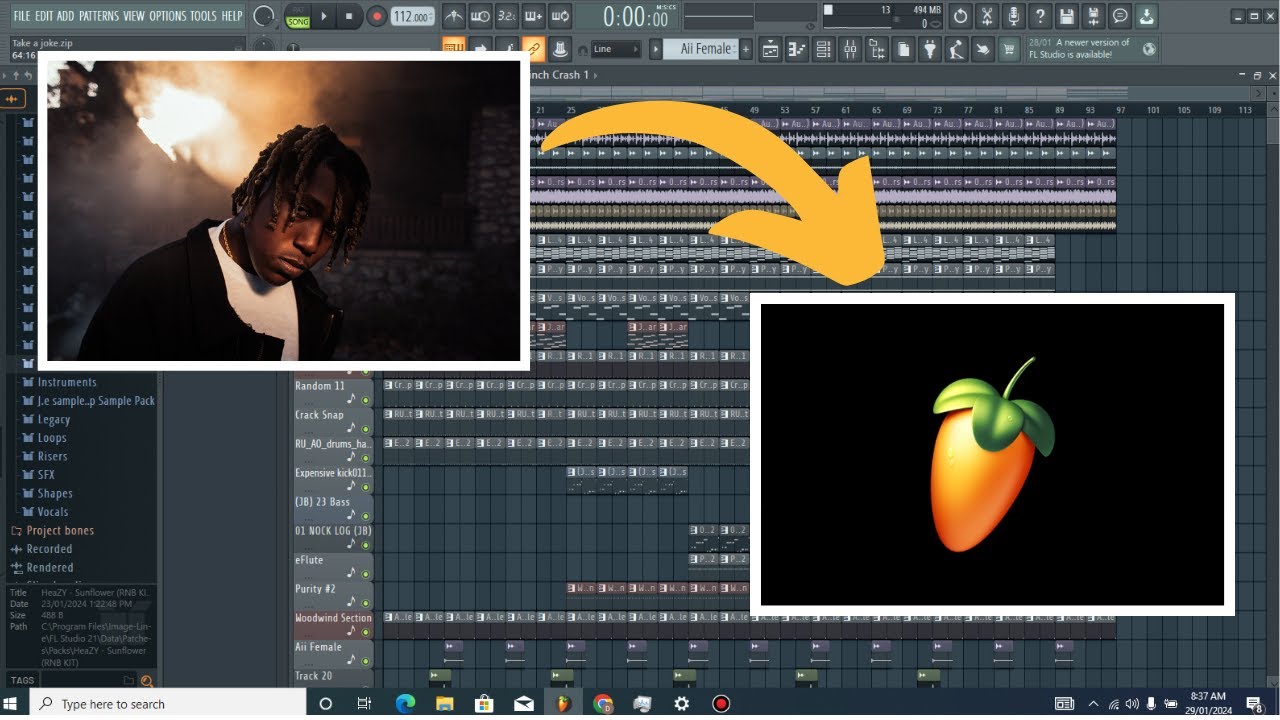The height and width of the screenshot is (720, 1280).
Task: Mute the Woodwind Section track green light
Action: click(365, 632)
